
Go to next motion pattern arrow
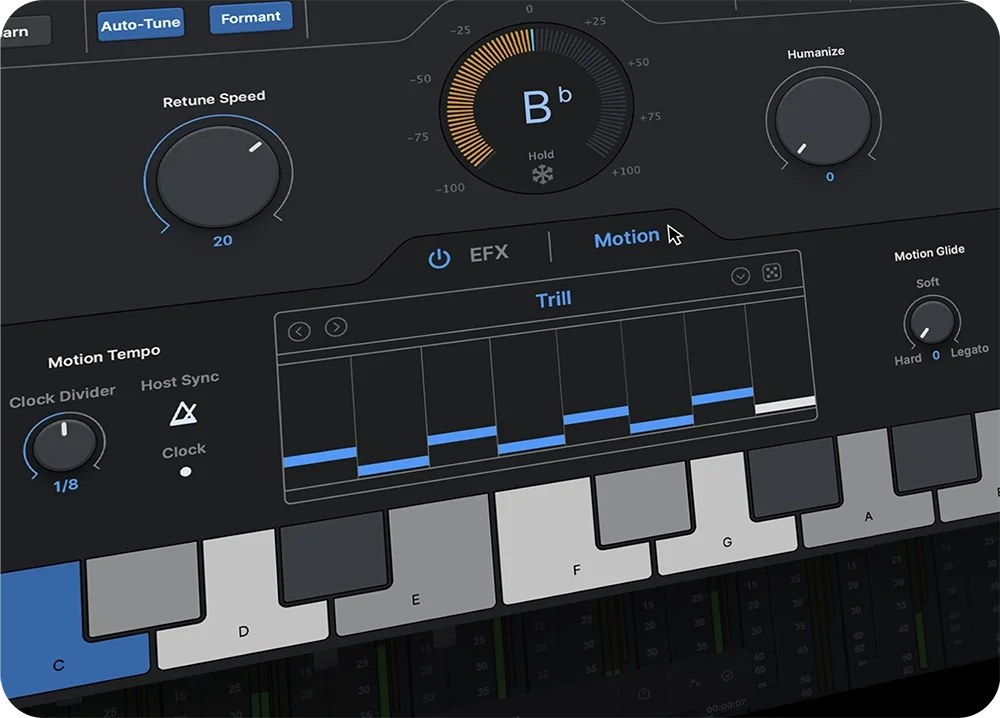(336, 327)
